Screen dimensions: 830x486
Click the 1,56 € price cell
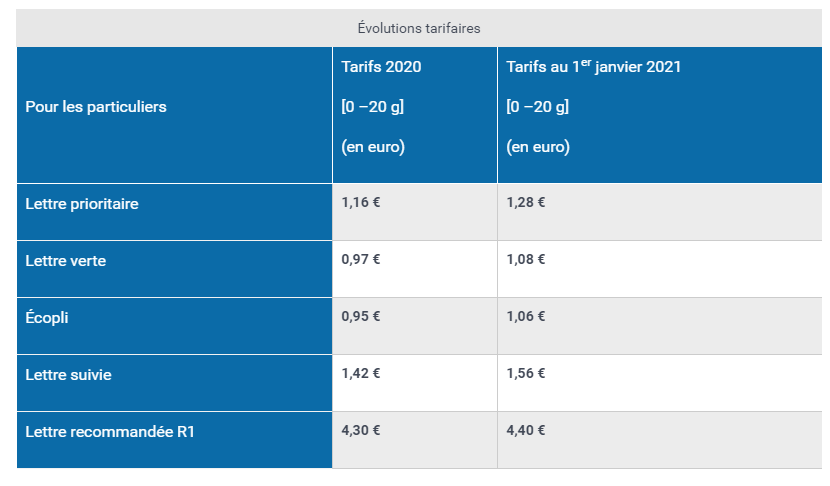pos(660,383)
